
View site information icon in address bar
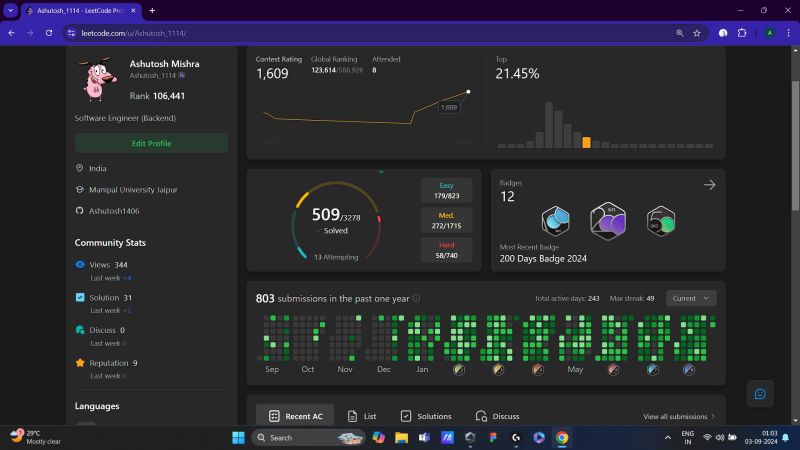click(x=71, y=33)
